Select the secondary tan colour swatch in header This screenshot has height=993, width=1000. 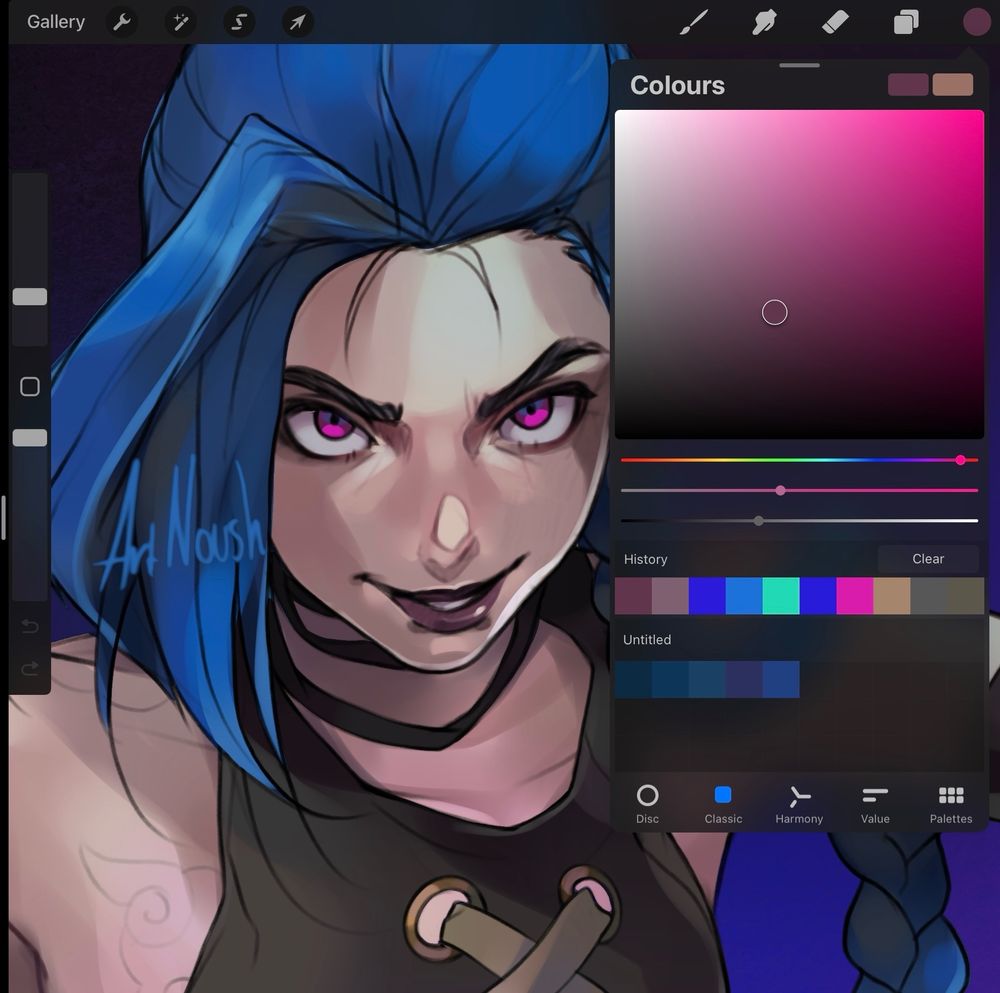953,85
